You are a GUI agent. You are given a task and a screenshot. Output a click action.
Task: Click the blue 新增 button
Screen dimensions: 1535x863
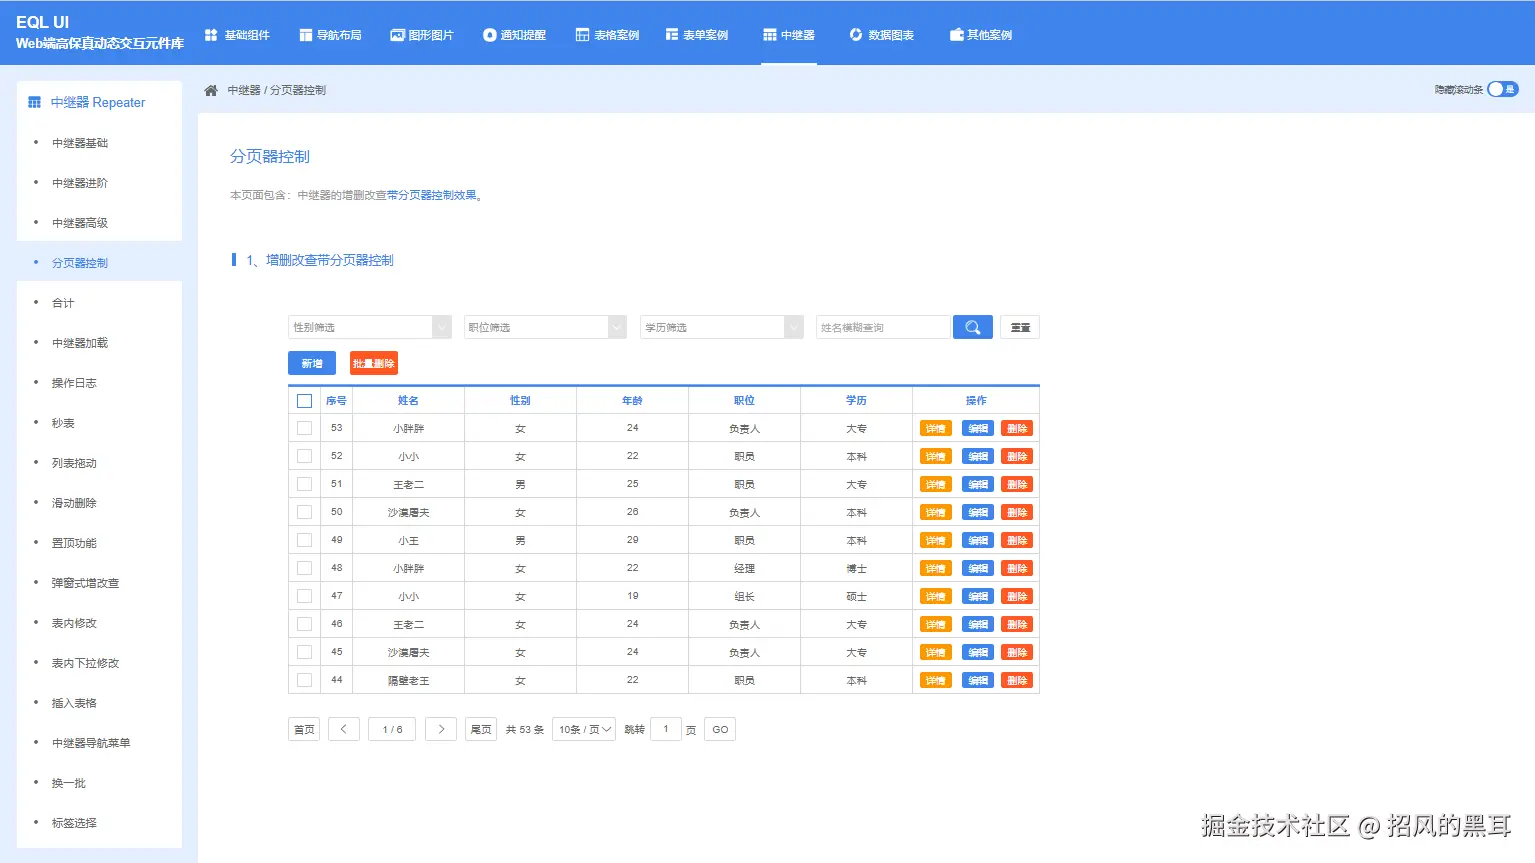[x=312, y=363]
